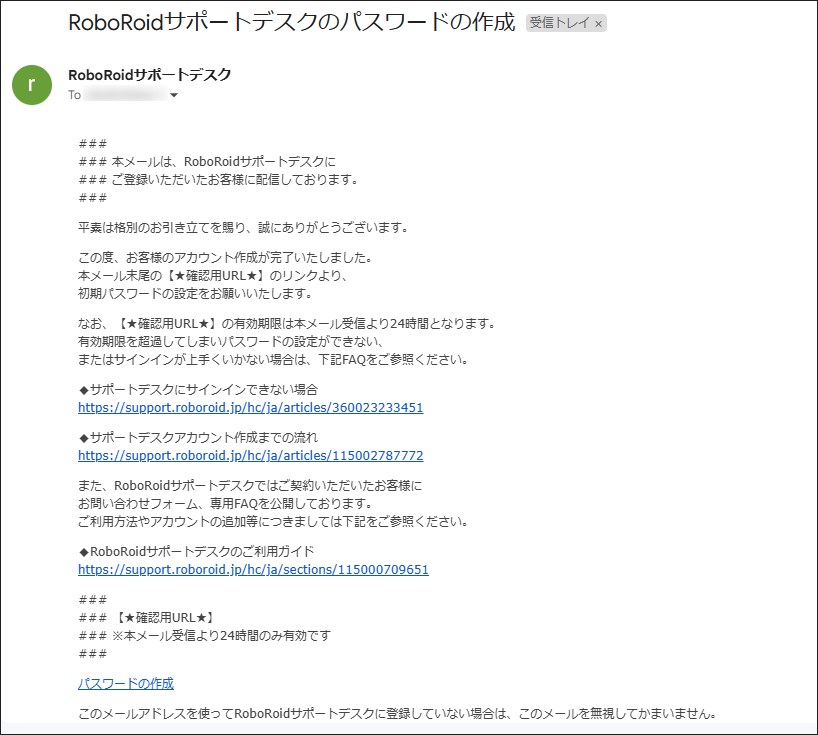Click the line この度、お客様のアカウント作成が完了いたしました。
Screen dimensions: 818x735
(x=226, y=257)
